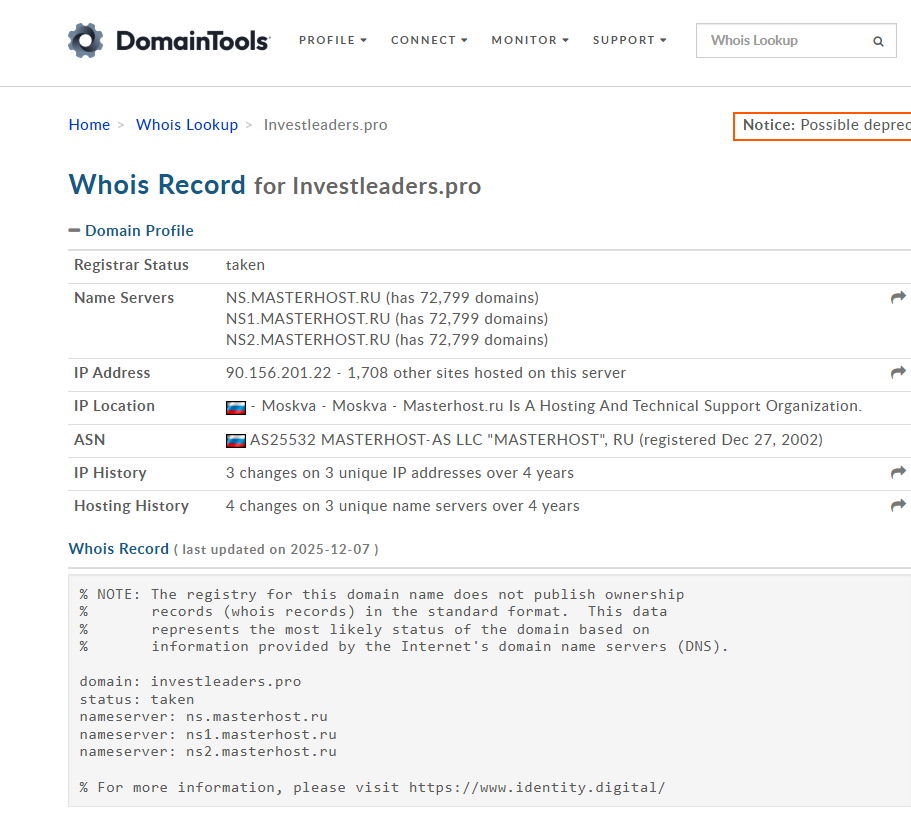This screenshot has width=911, height=827.
Task: Click the DomainTools wordmark text
Action: pos(192,41)
